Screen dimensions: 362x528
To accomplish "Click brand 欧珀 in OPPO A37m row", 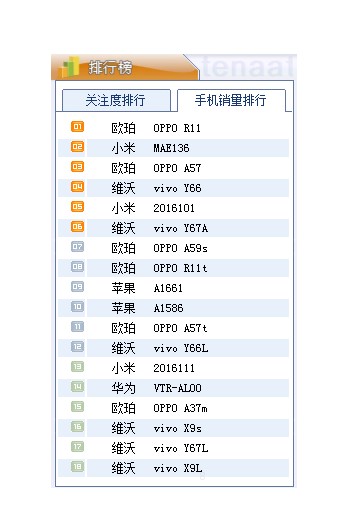I will (x=124, y=408).
